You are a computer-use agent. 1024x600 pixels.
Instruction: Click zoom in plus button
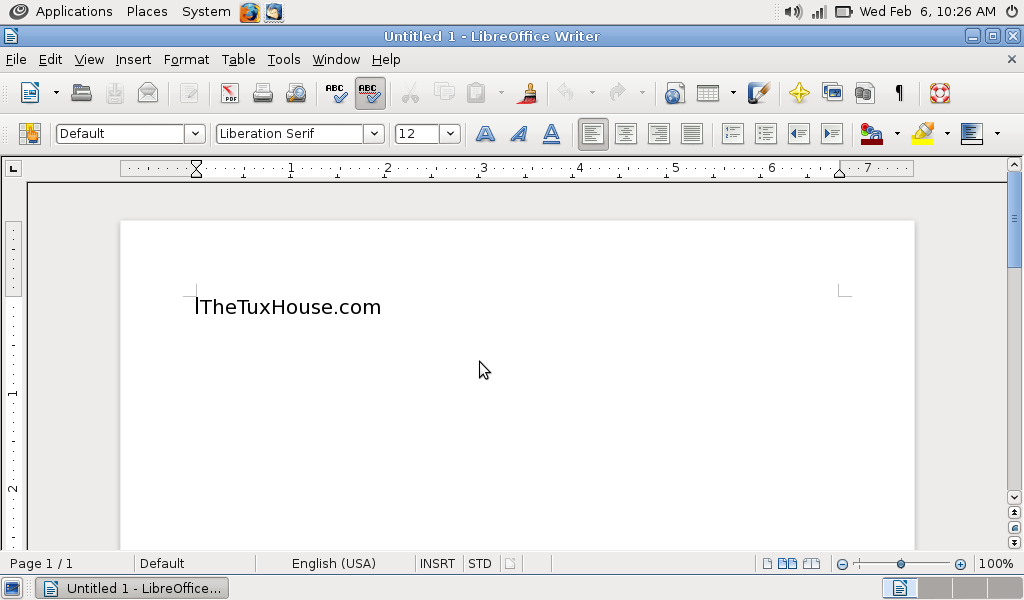click(960, 564)
